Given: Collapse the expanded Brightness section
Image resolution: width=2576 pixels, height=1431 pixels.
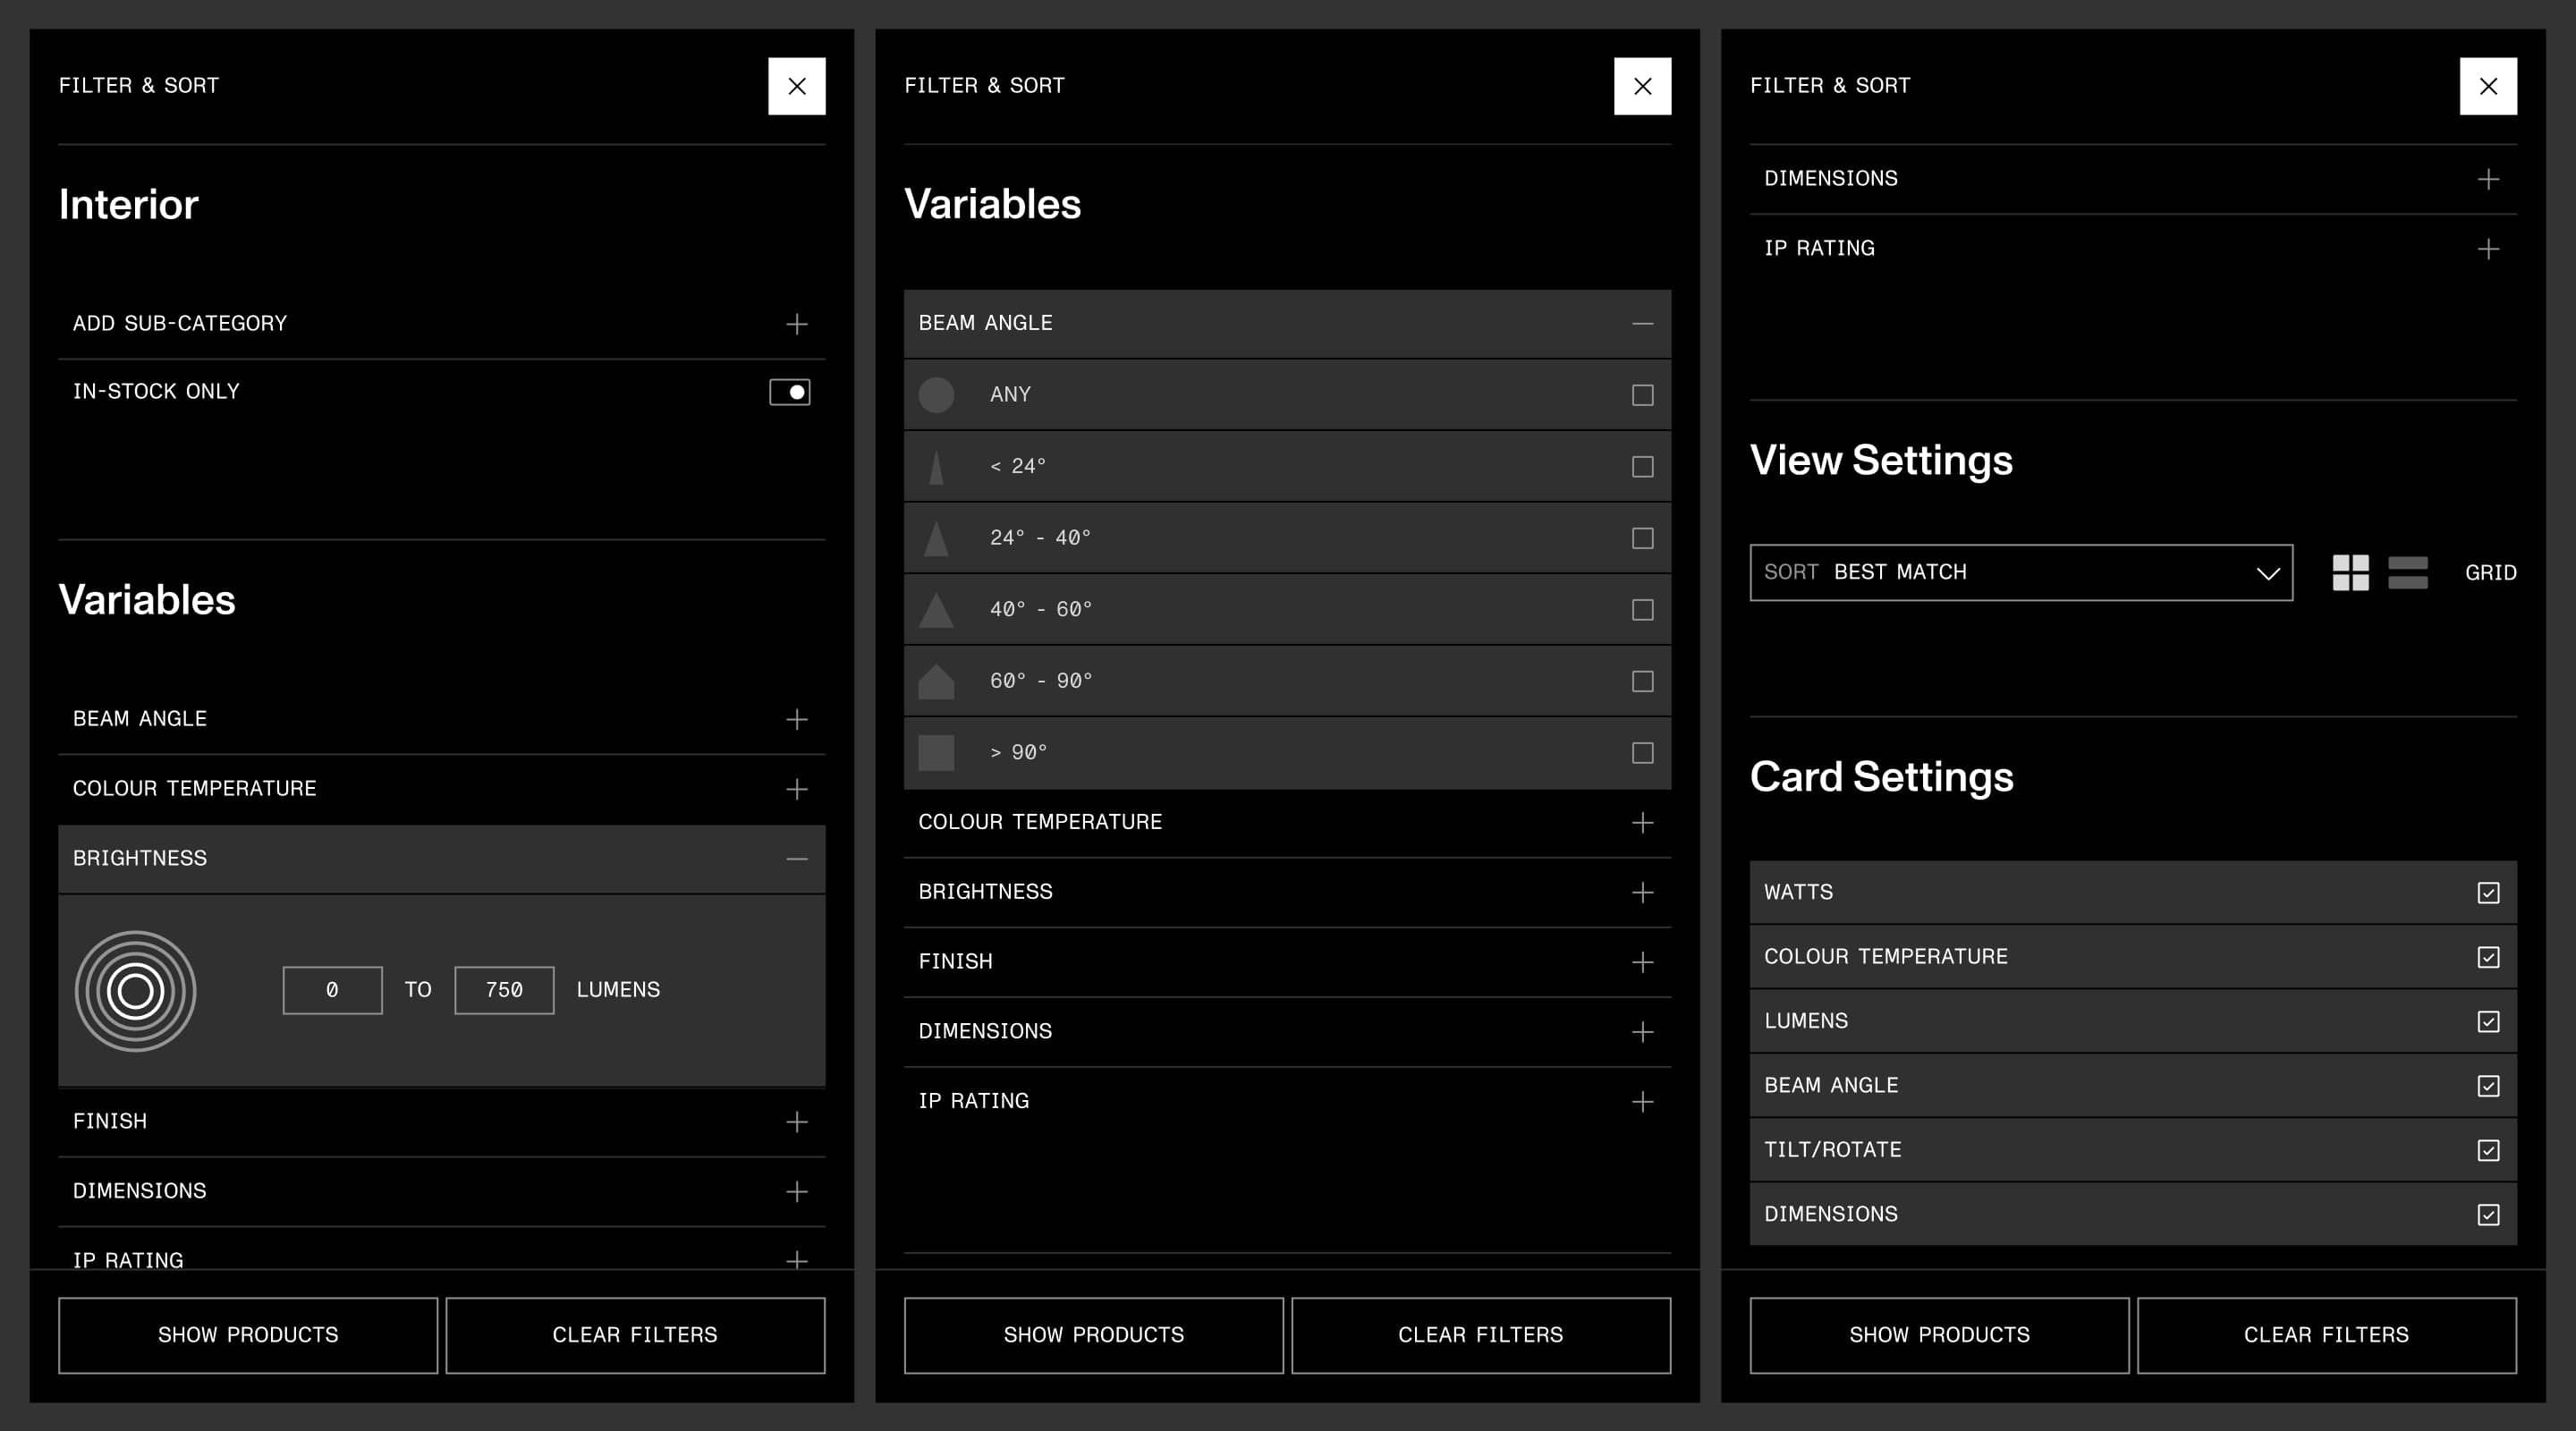Looking at the screenshot, I should (796, 859).
